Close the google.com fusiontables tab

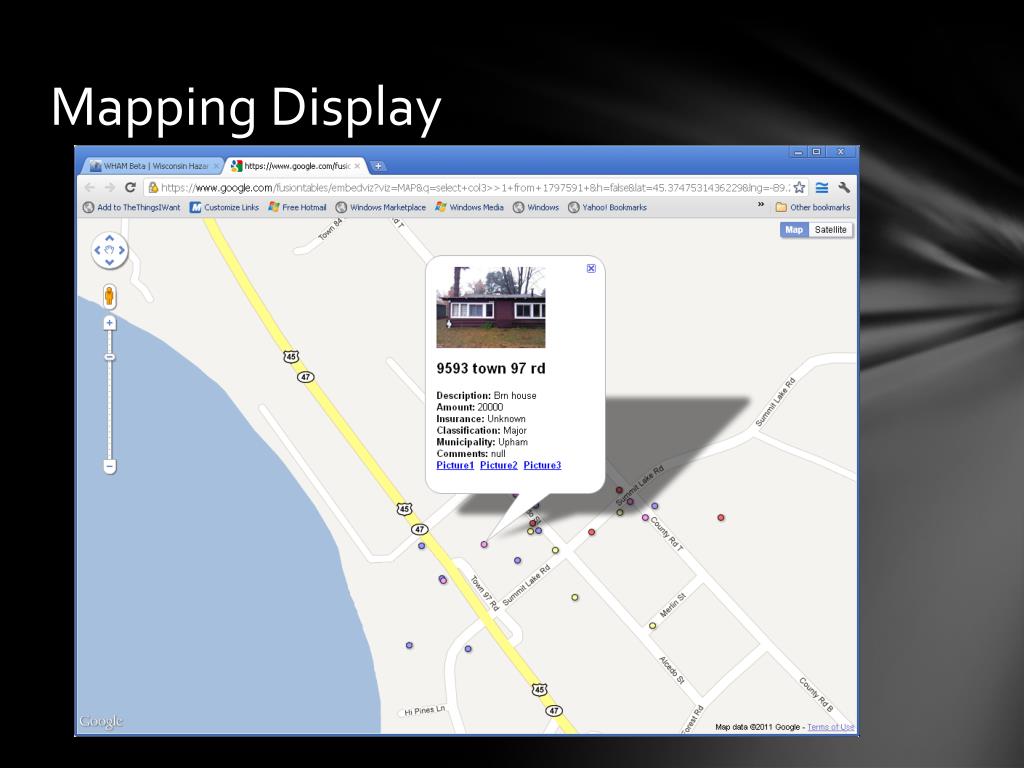pos(357,166)
